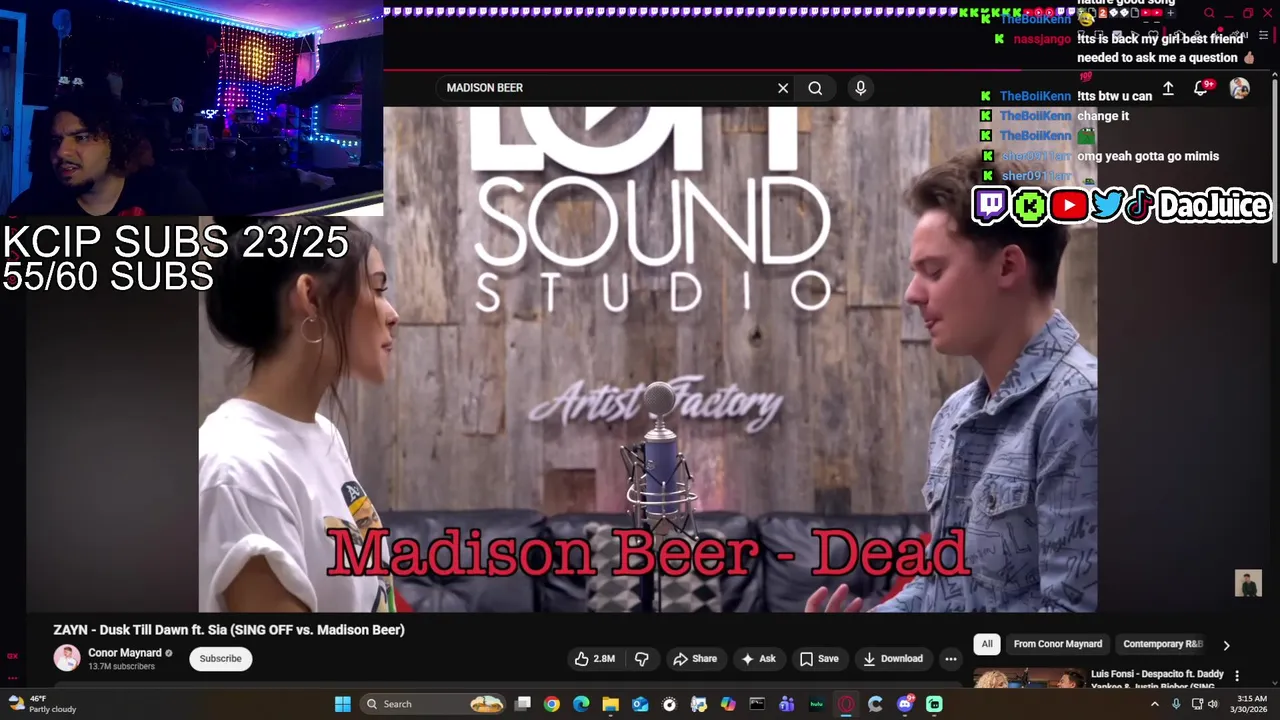Subscribe to Conor Maynard

(x=220, y=659)
